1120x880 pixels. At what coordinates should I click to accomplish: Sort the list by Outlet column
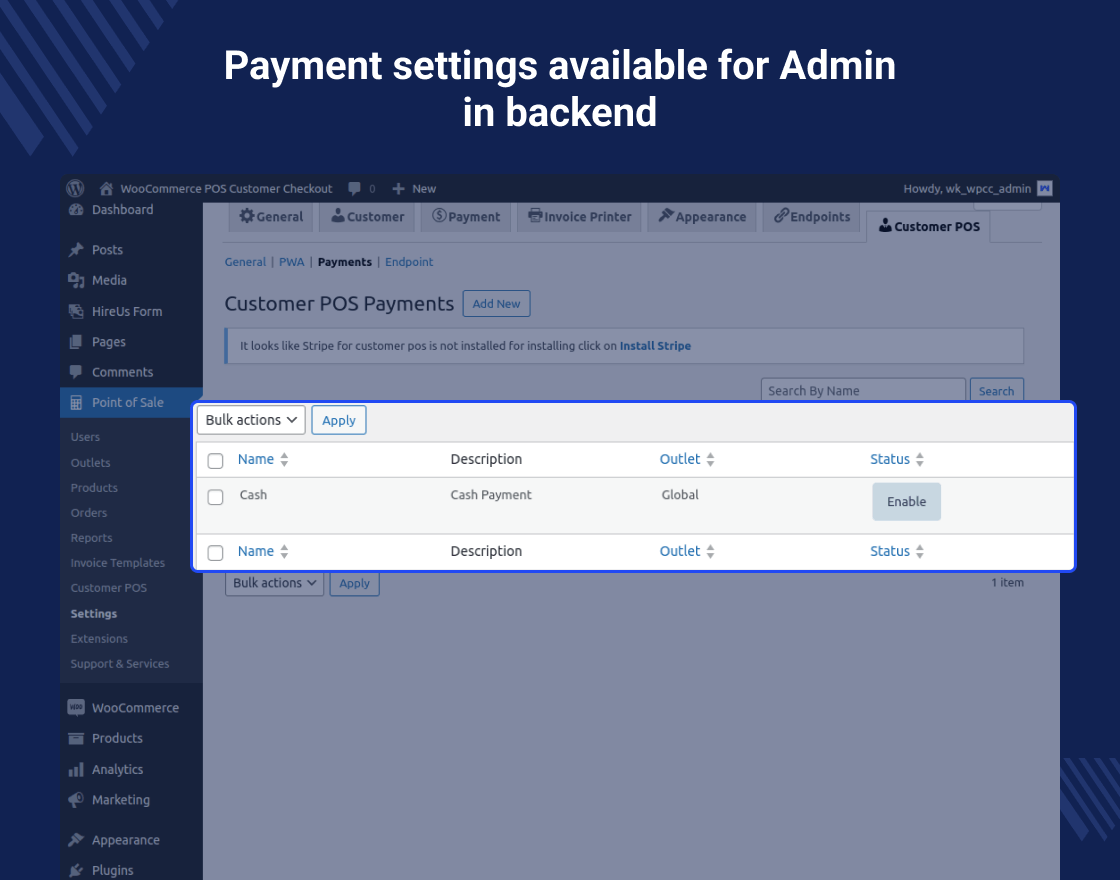pyautogui.click(x=680, y=459)
